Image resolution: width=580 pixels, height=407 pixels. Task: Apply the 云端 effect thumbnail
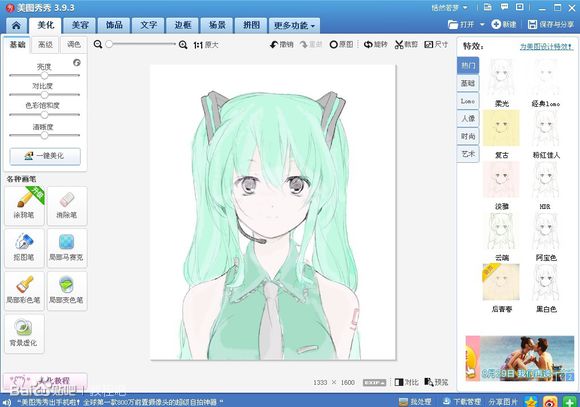501,231
